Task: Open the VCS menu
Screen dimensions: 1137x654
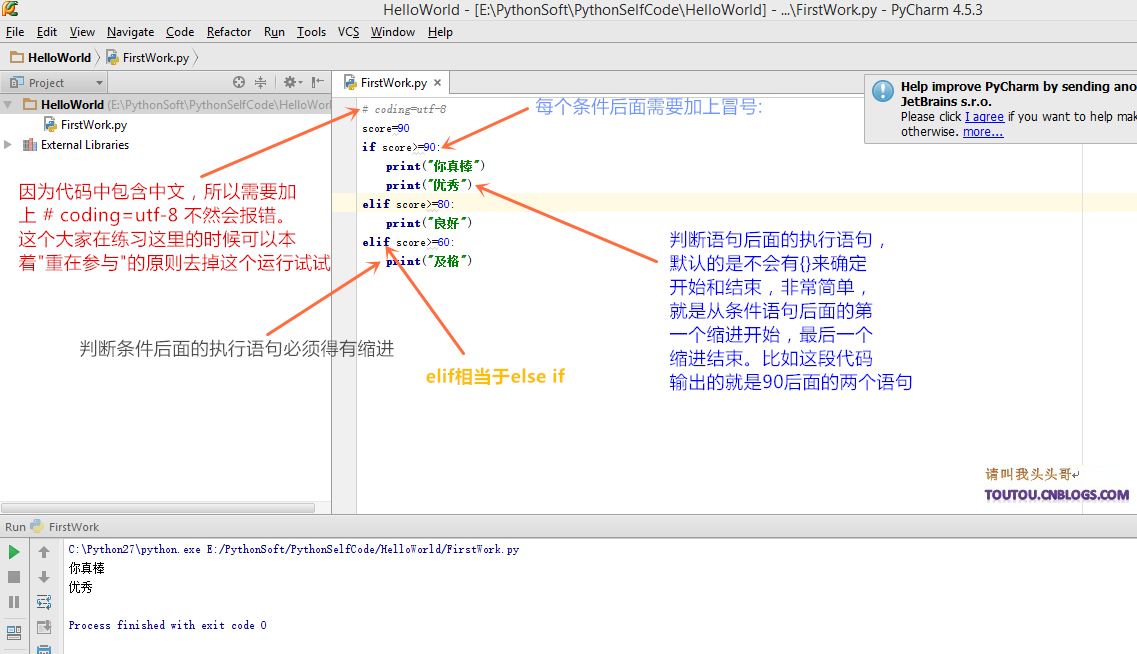Action: click(348, 32)
